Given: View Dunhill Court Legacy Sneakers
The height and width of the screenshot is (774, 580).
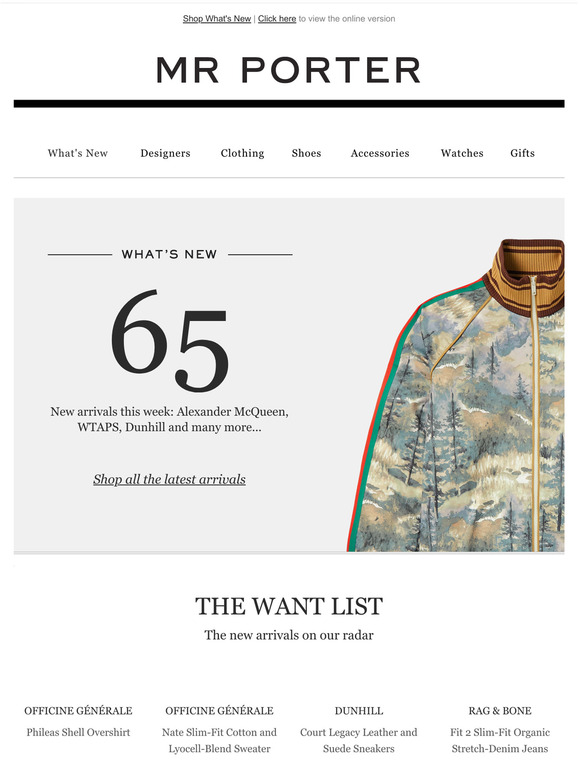Looking at the screenshot, I should point(359,740).
